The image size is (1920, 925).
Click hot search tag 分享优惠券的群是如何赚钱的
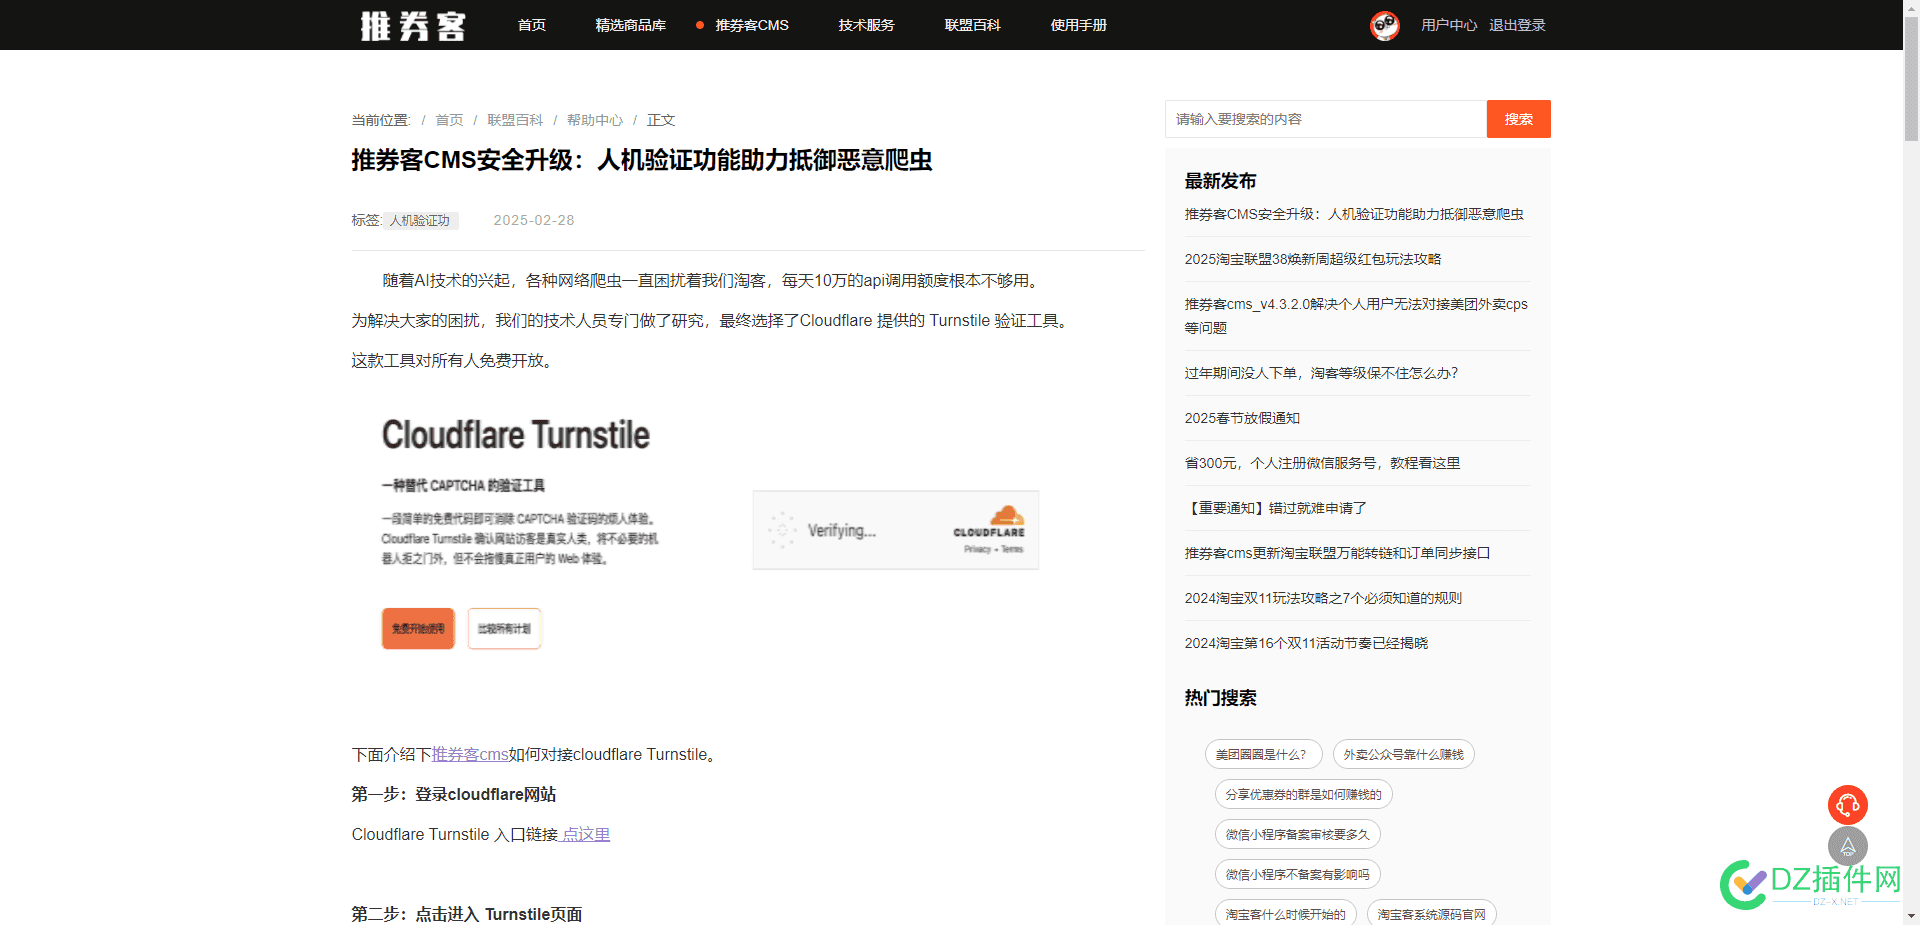(1303, 795)
